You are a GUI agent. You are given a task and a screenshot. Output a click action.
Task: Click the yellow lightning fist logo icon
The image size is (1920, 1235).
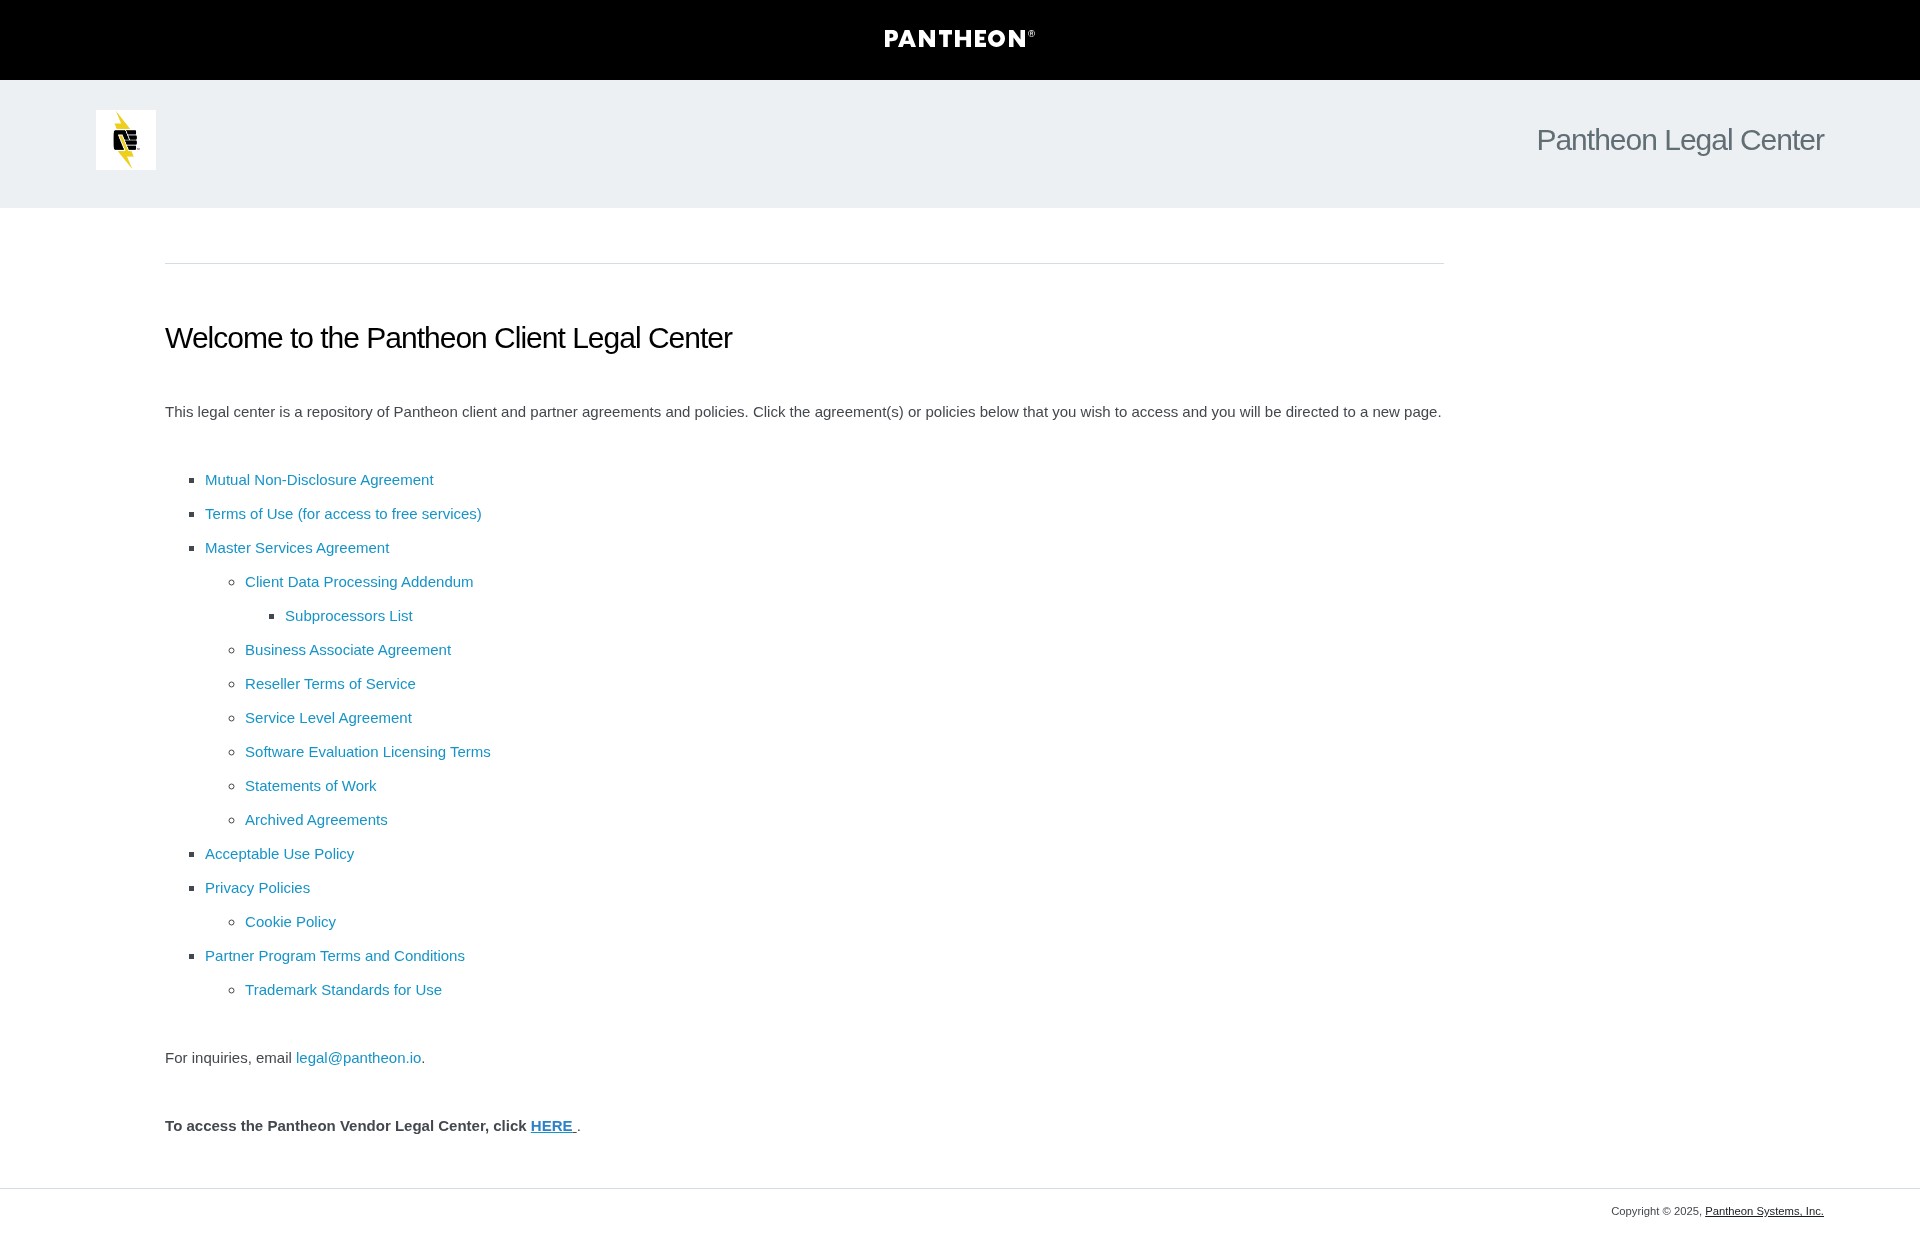point(126,140)
